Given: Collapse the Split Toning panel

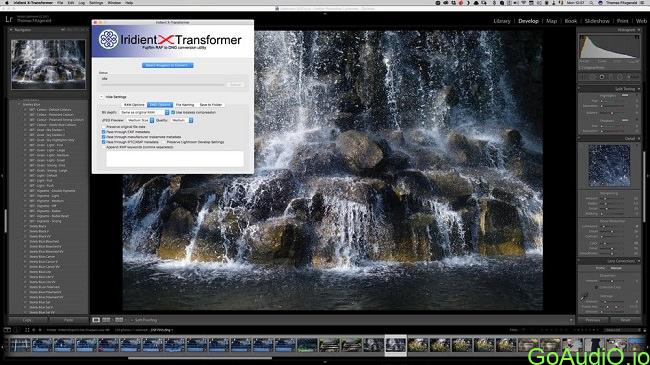Looking at the screenshot, I should (638, 89).
